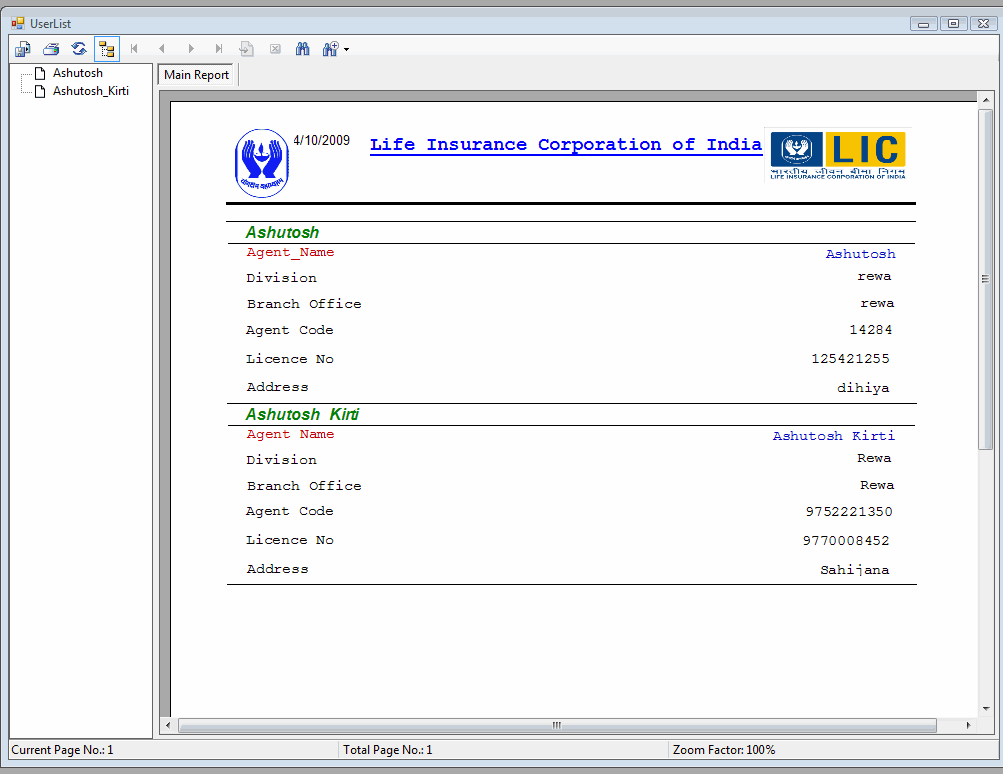Screen dimensions: 1003x774
Task: Close the current report view
Action: [275, 48]
